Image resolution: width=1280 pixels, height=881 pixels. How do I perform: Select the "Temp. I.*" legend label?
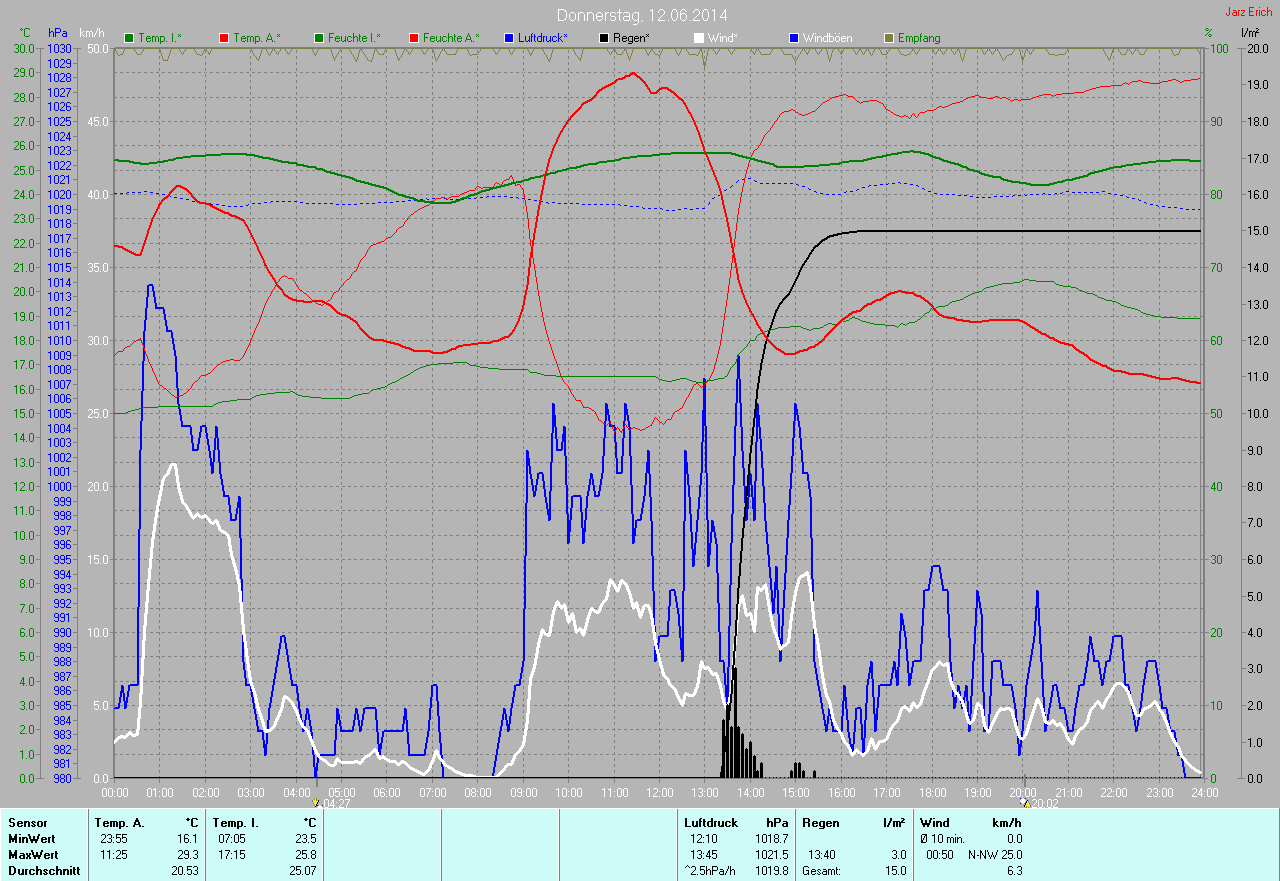[160, 38]
